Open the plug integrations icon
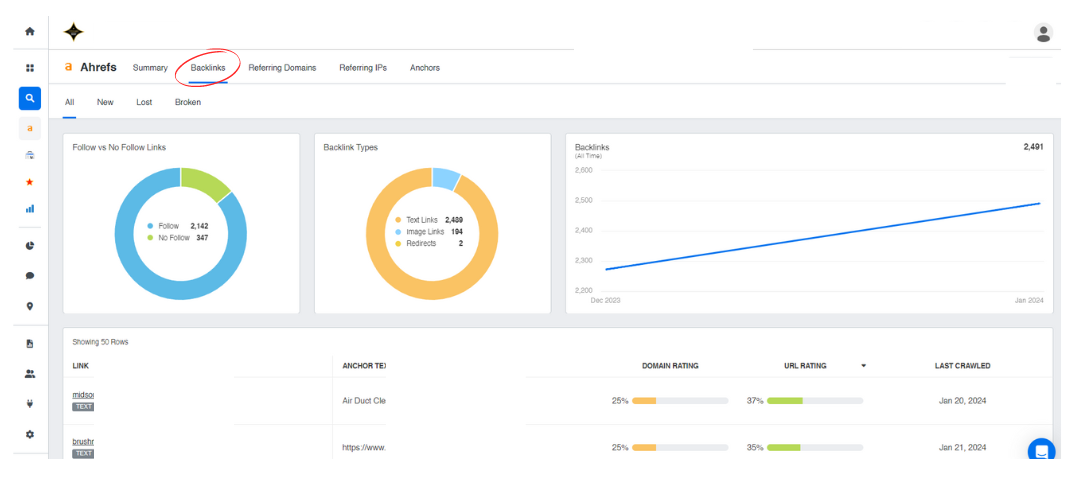Viewport: 1080px width, 478px height. pos(30,404)
